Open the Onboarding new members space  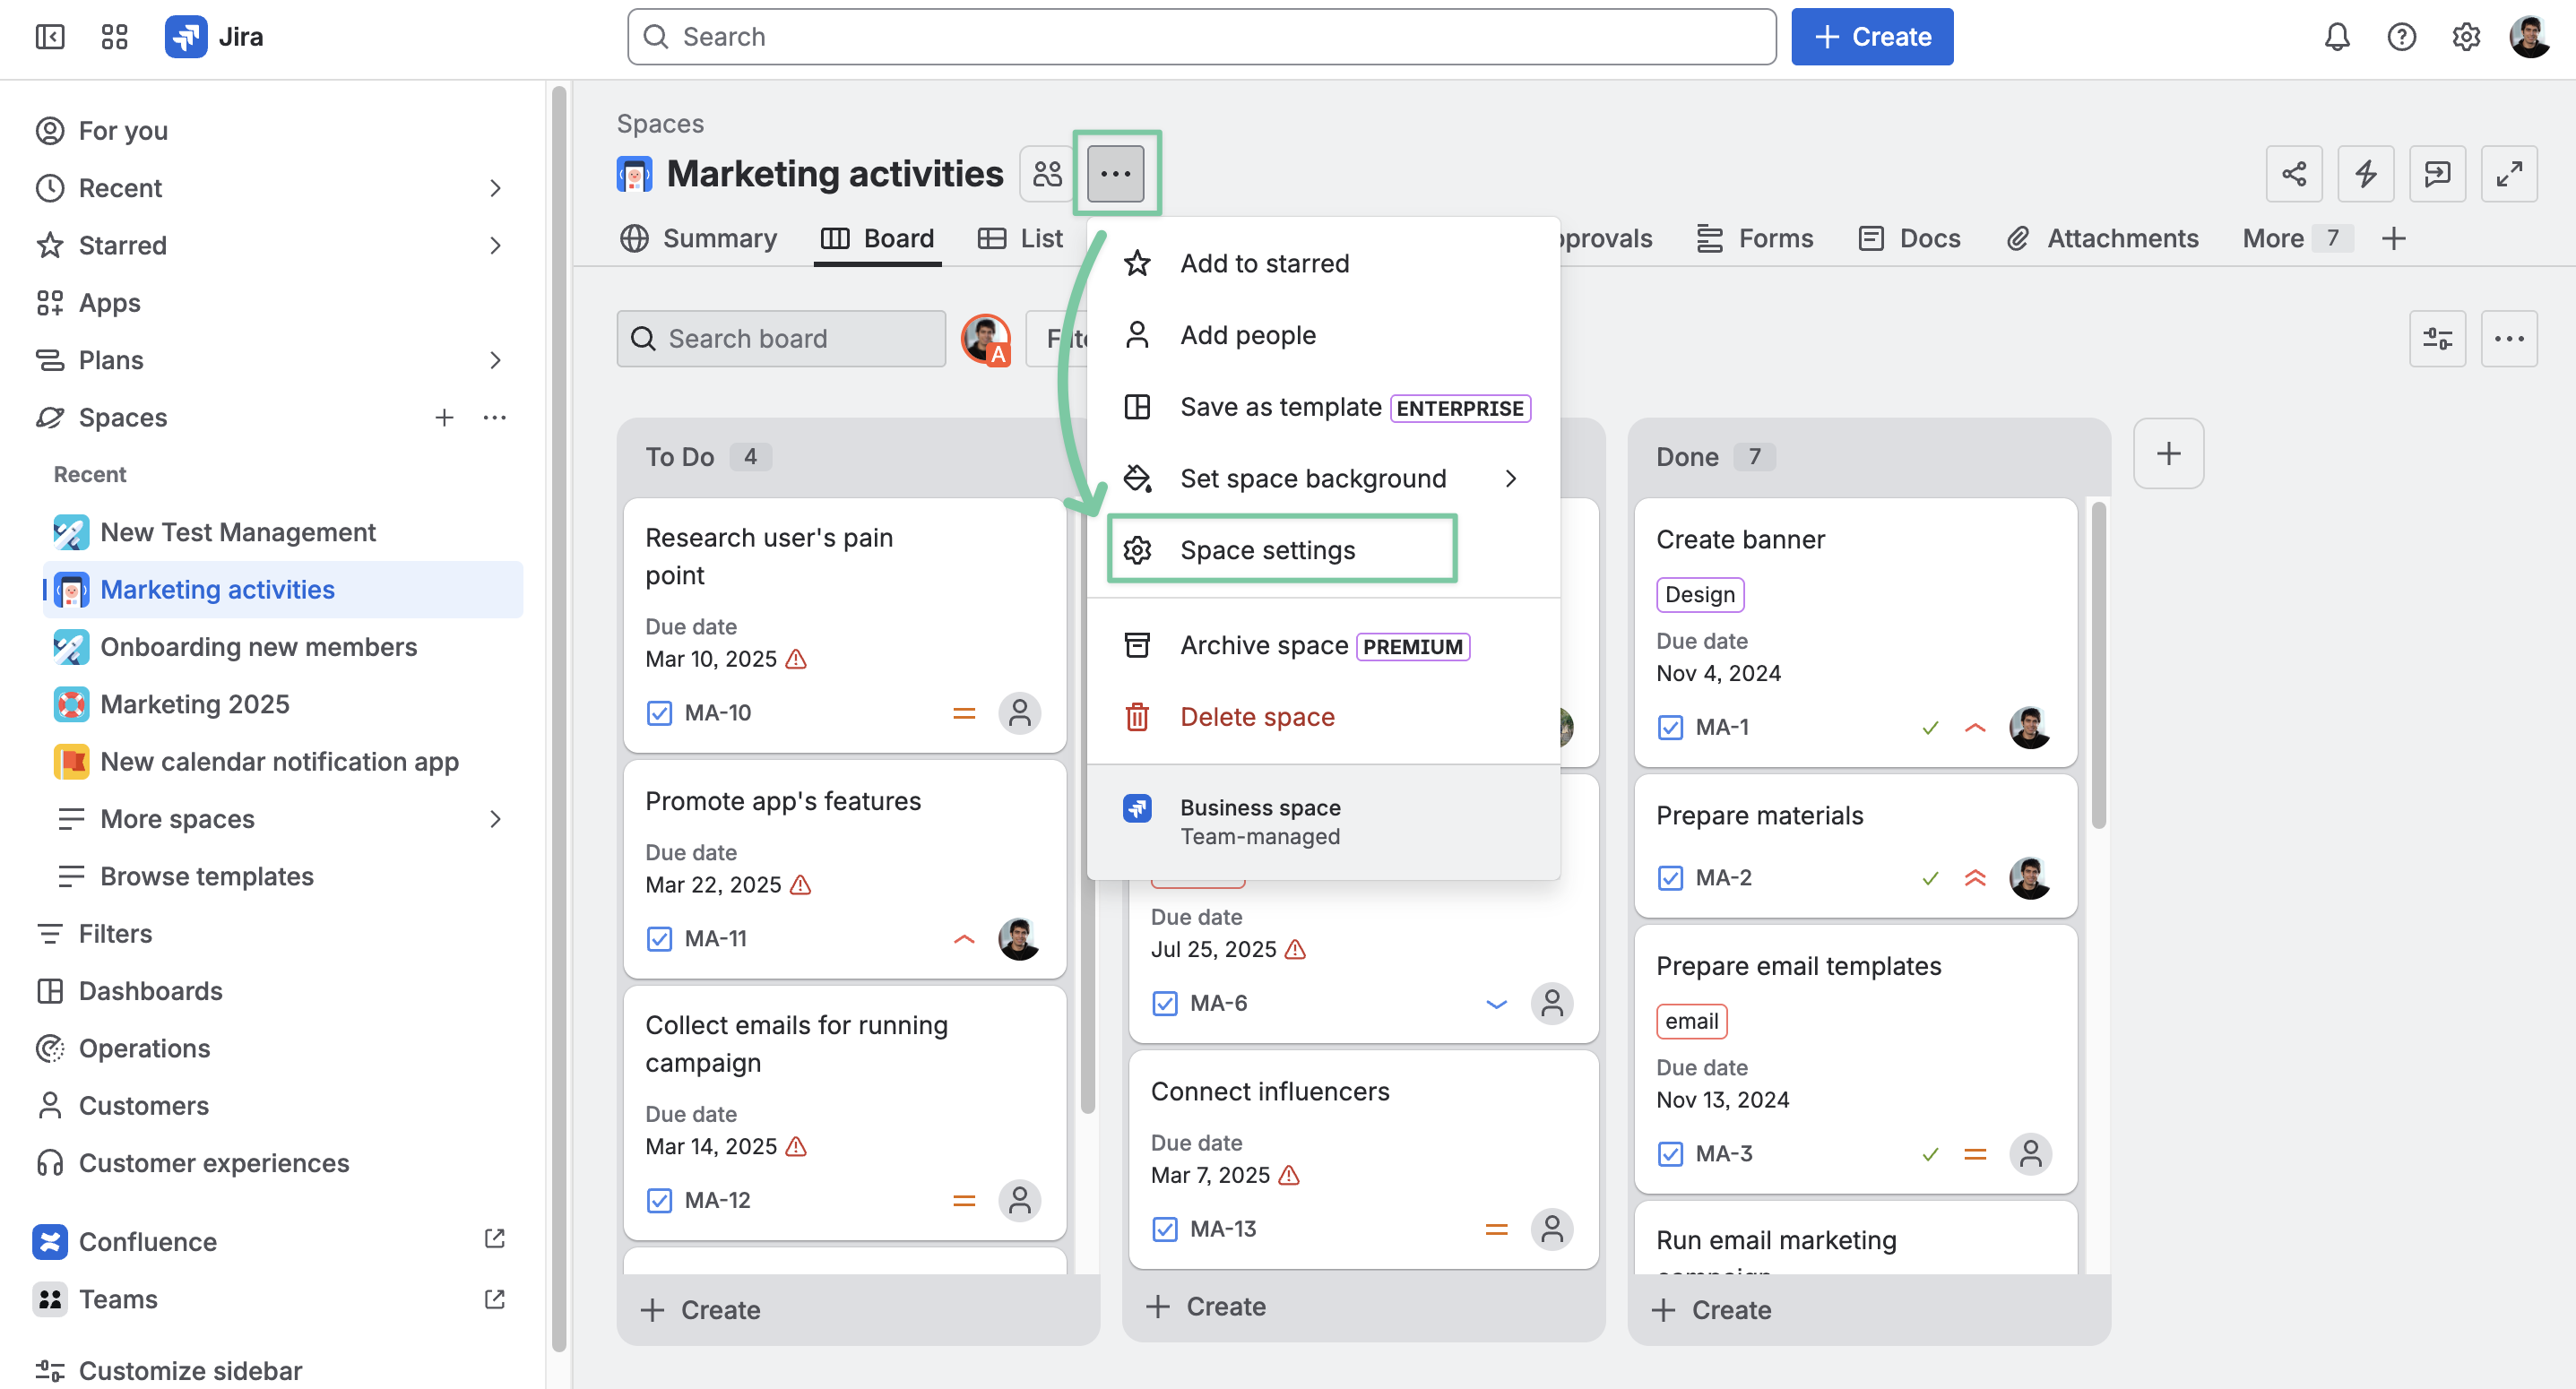258,647
